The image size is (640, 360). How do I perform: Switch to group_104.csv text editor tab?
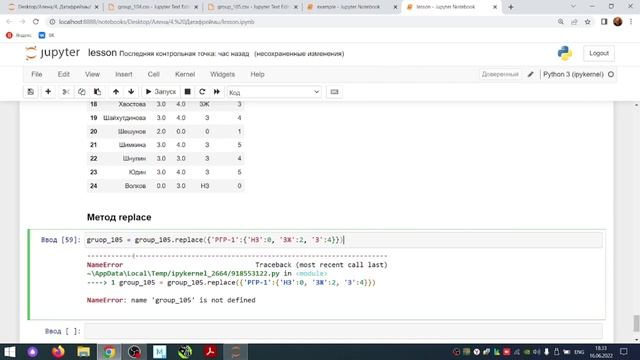153,7
